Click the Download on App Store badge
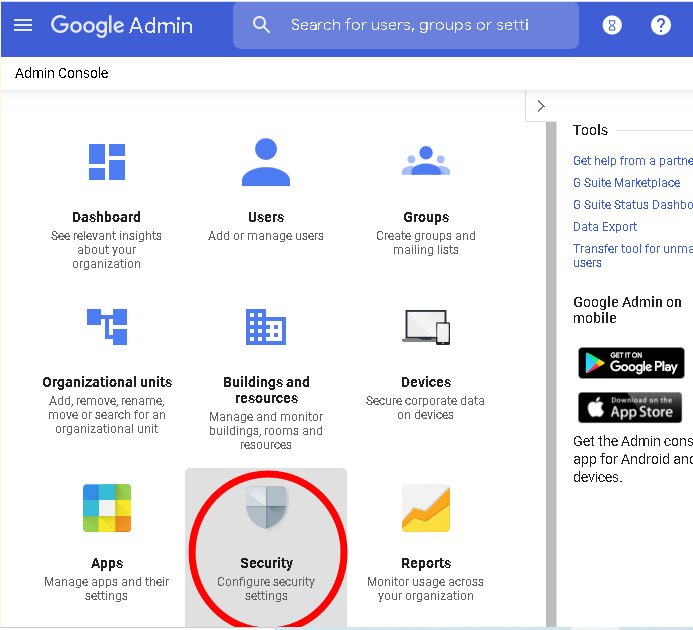693x630 pixels. coord(630,408)
